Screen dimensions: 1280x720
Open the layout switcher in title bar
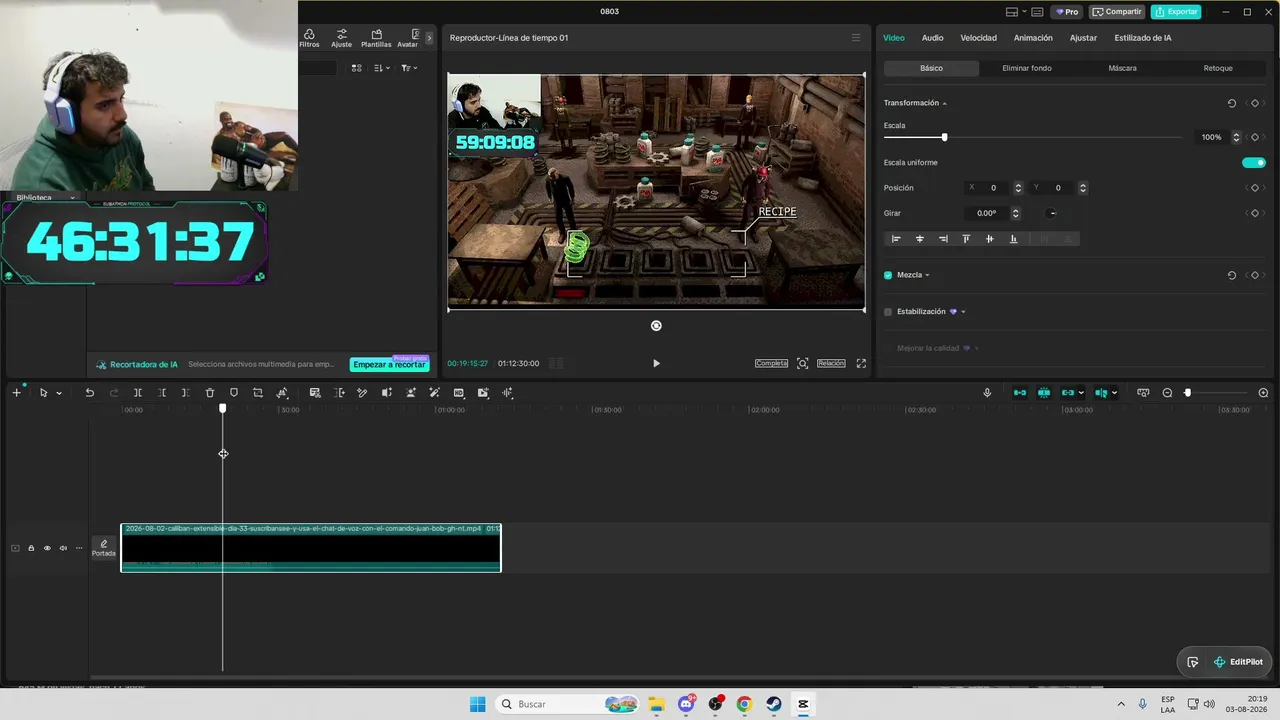(1015, 12)
